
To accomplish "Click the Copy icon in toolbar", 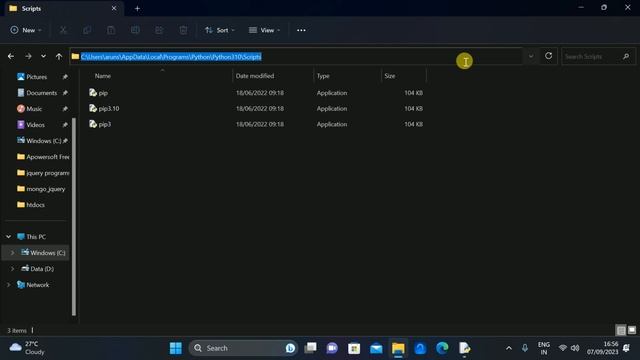I will coord(87,30).
